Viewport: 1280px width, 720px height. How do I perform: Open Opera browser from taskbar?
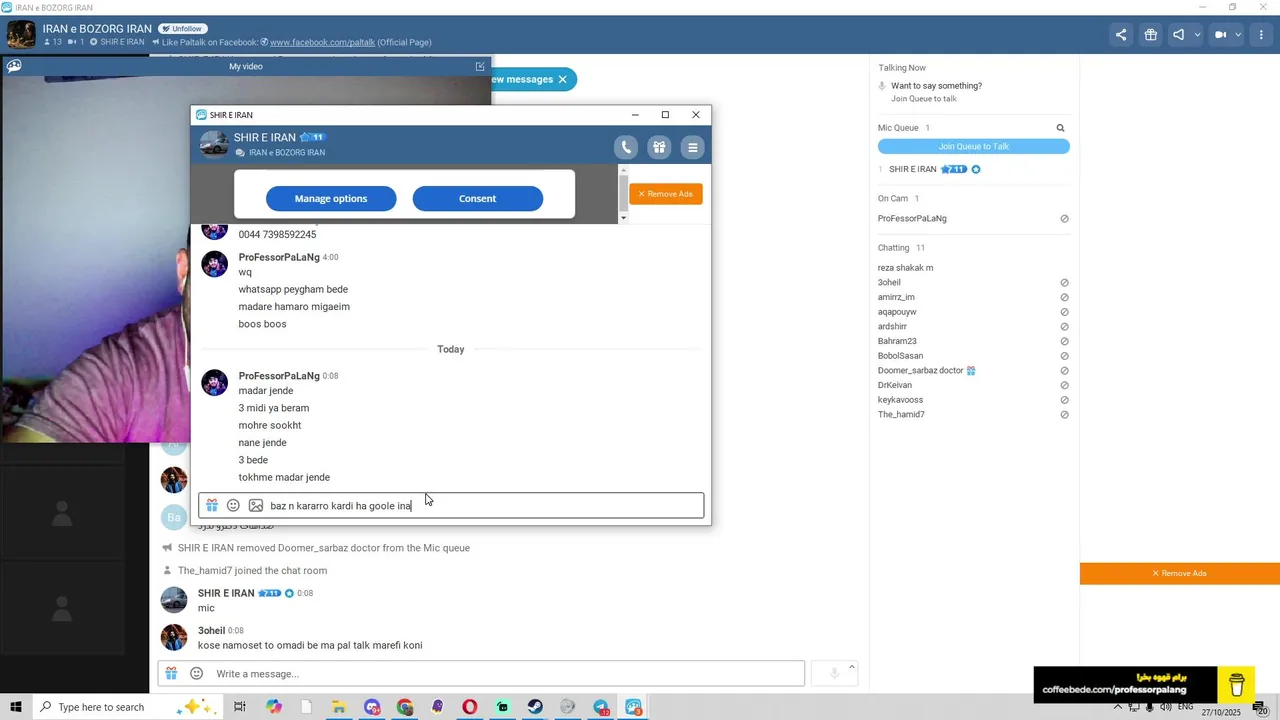tap(469, 707)
